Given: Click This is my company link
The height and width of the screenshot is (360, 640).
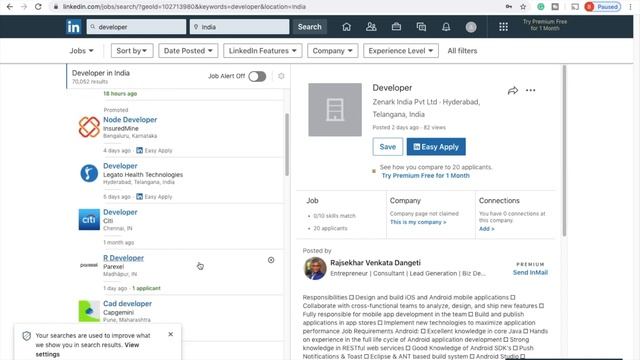Looking at the screenshot, I should tap(418, 222).
